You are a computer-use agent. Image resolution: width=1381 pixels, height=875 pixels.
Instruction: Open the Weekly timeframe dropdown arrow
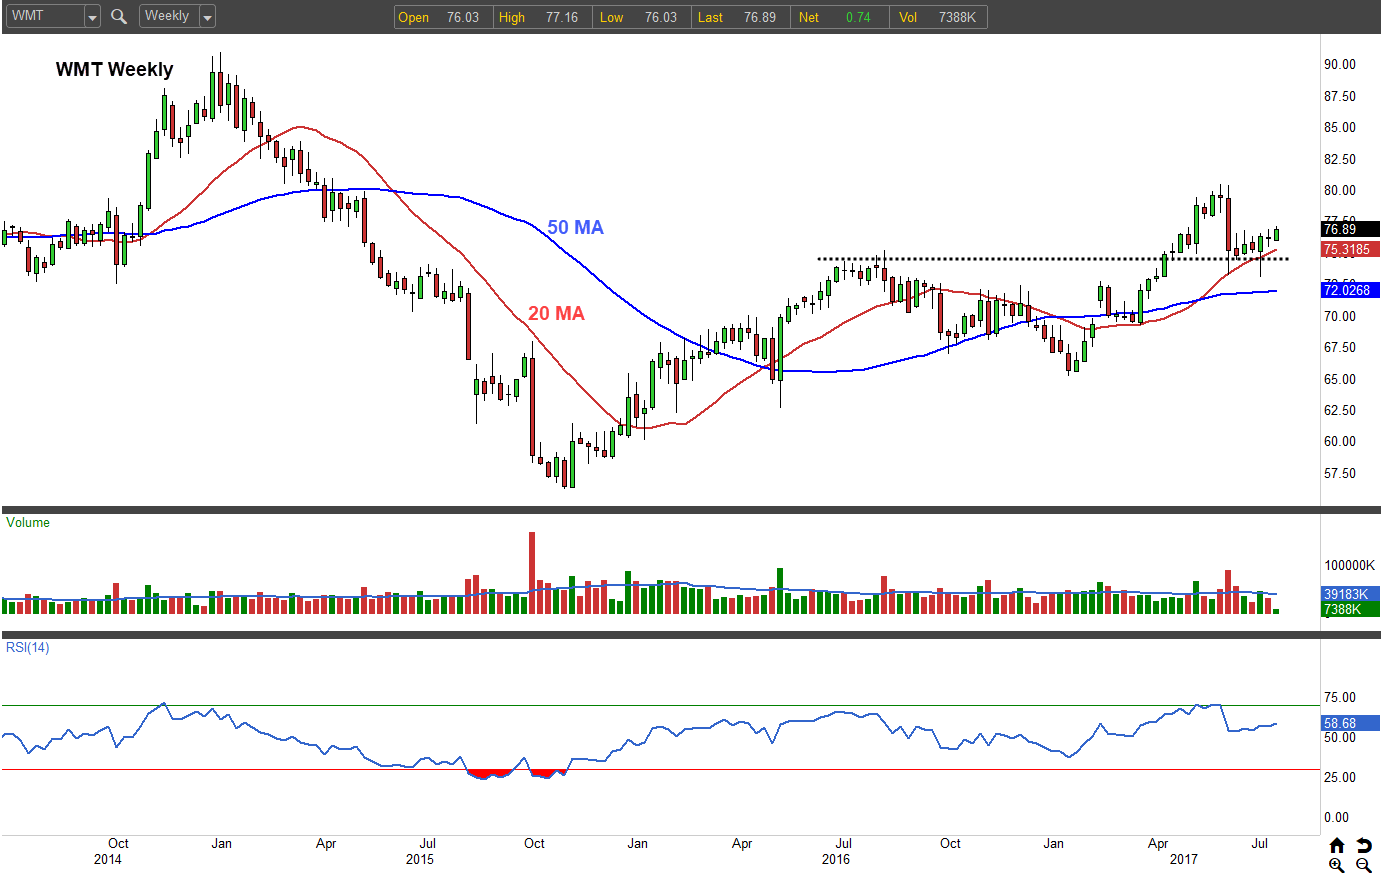coord(207,17)
